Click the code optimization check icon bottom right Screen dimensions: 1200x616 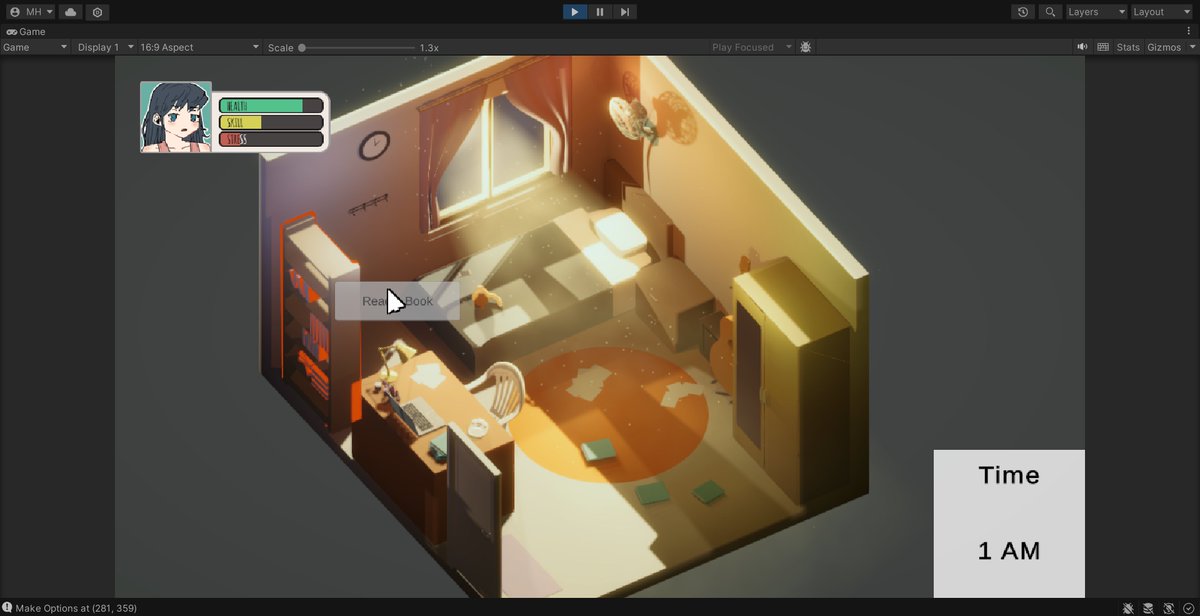(x=1189, y=607)
